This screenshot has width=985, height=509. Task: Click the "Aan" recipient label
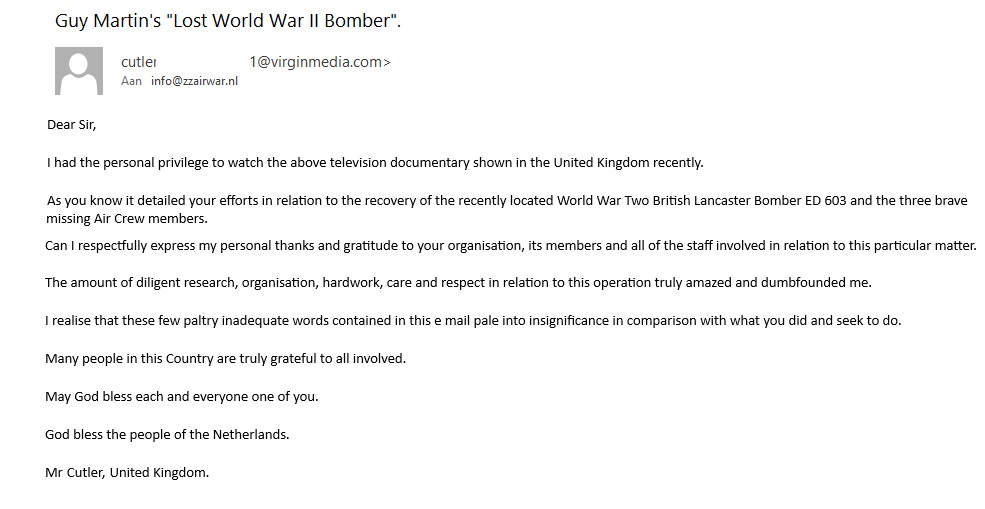(131, 82)
